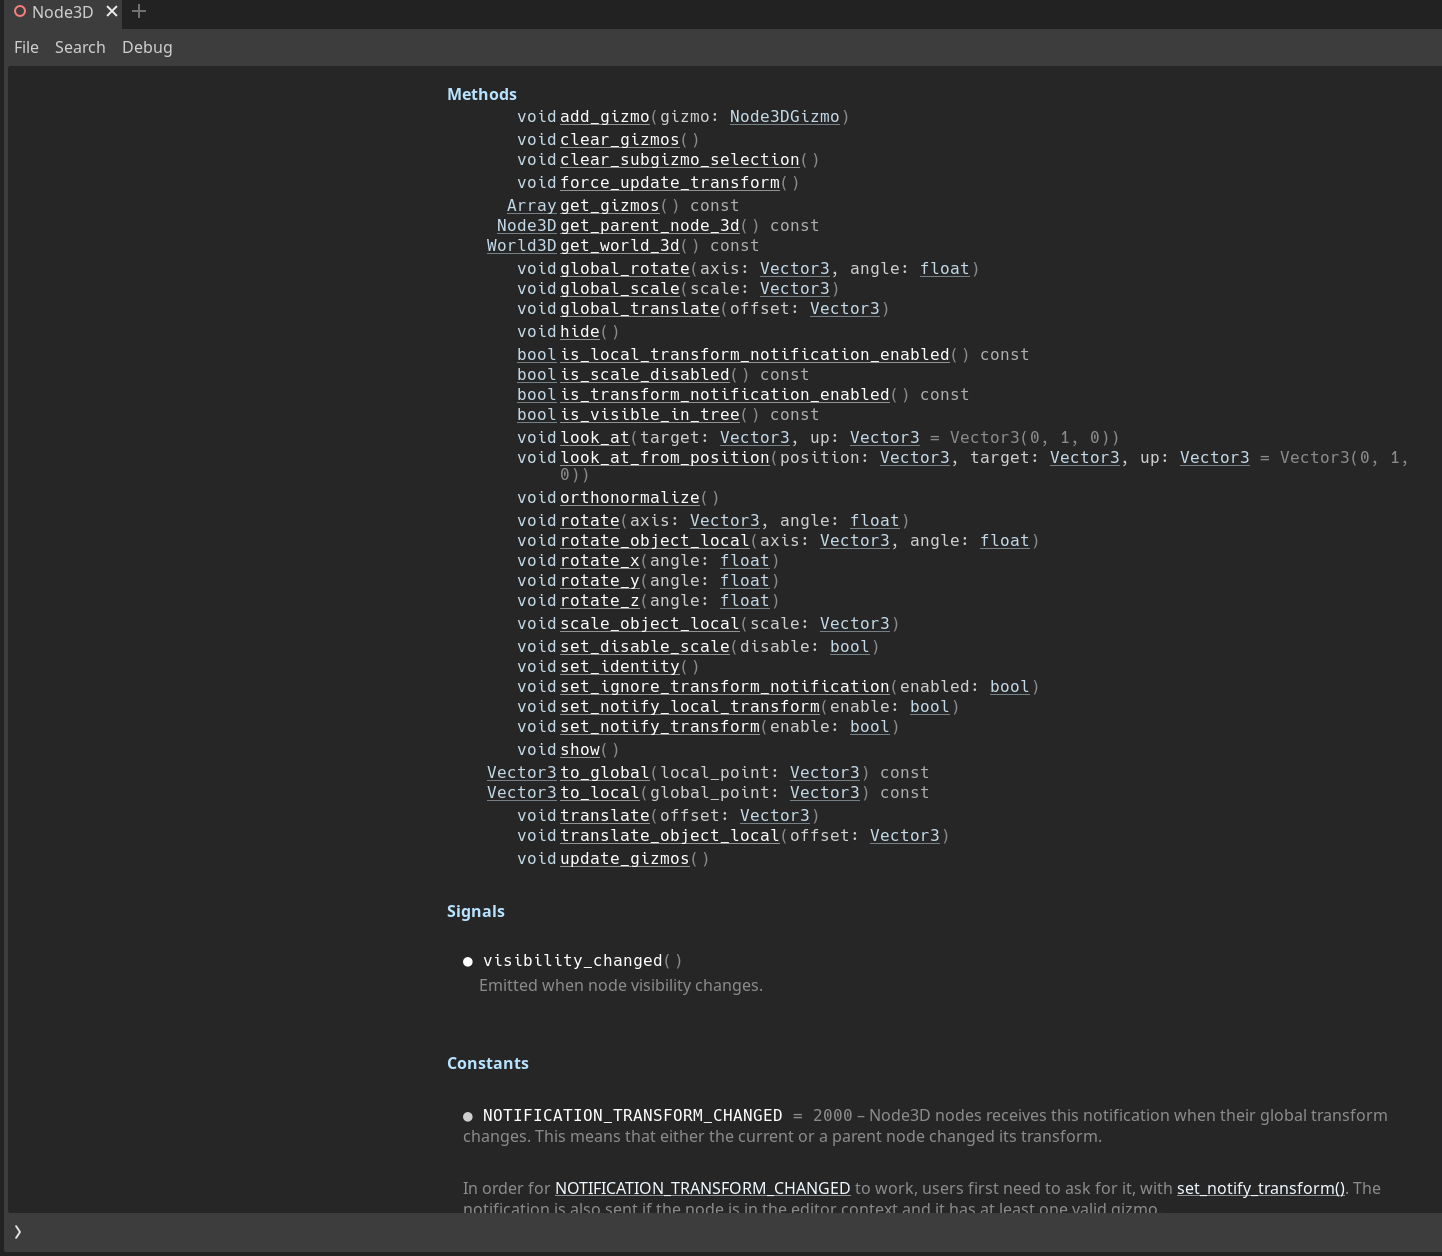Click the bool link of set_disable_scale parameter

pos(849,646)
